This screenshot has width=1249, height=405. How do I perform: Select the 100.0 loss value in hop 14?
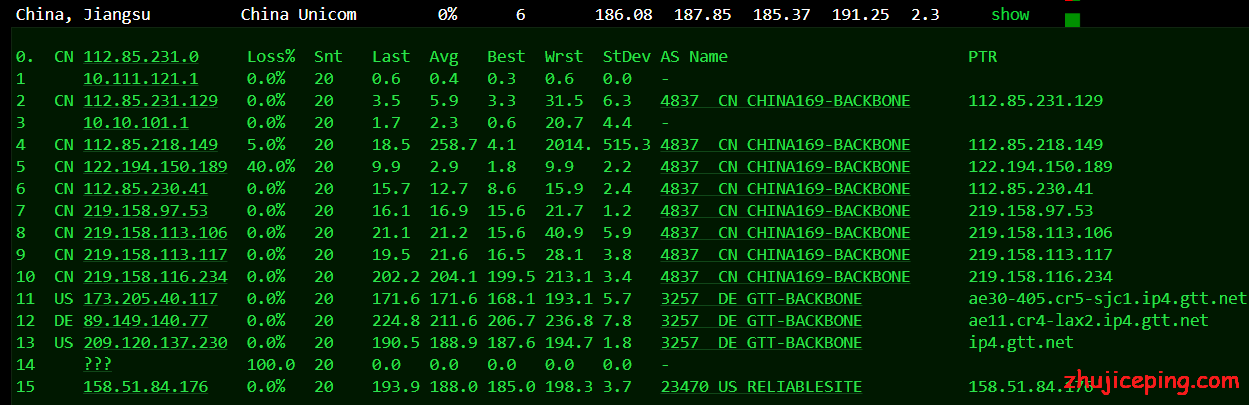271,365
